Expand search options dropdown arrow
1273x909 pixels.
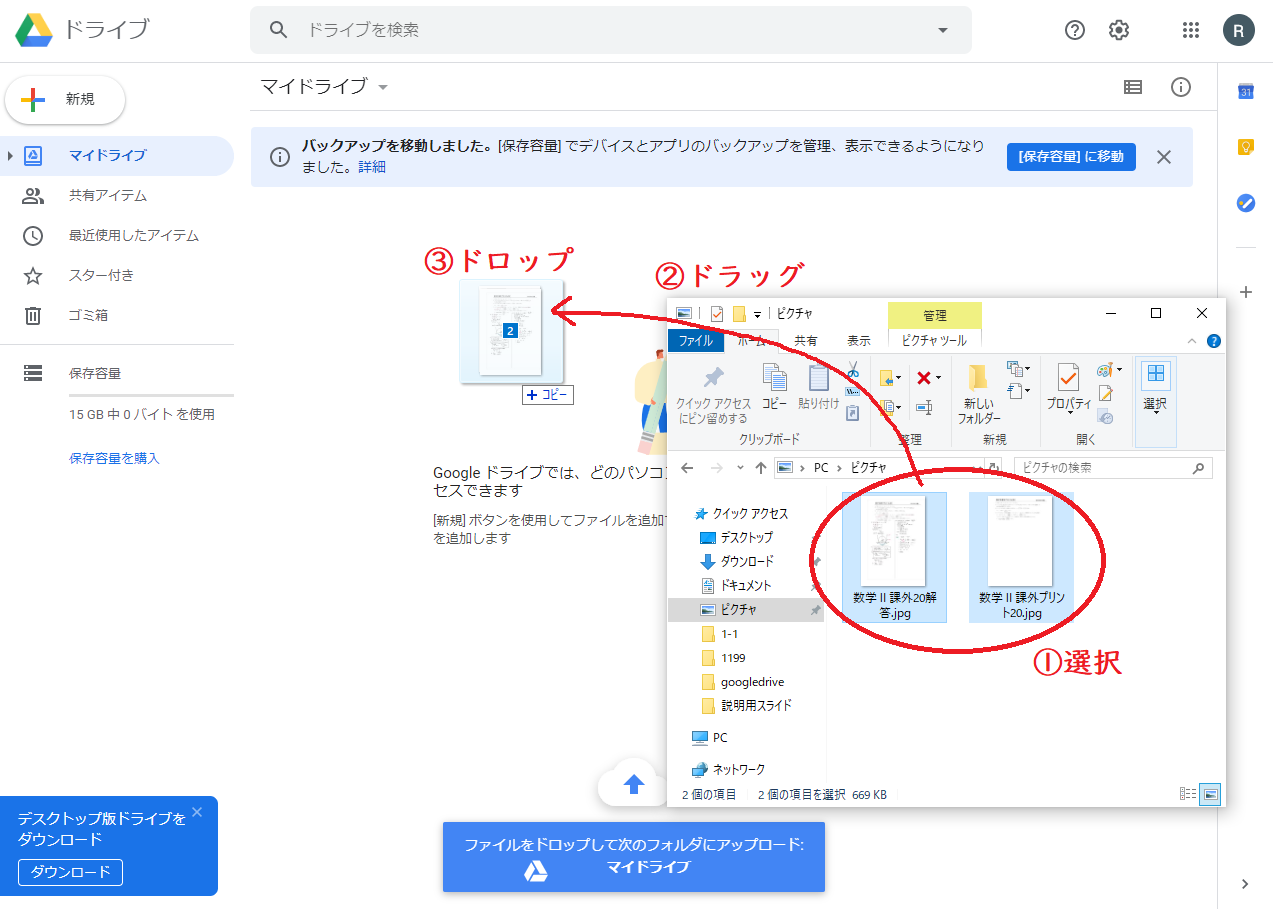942,30
